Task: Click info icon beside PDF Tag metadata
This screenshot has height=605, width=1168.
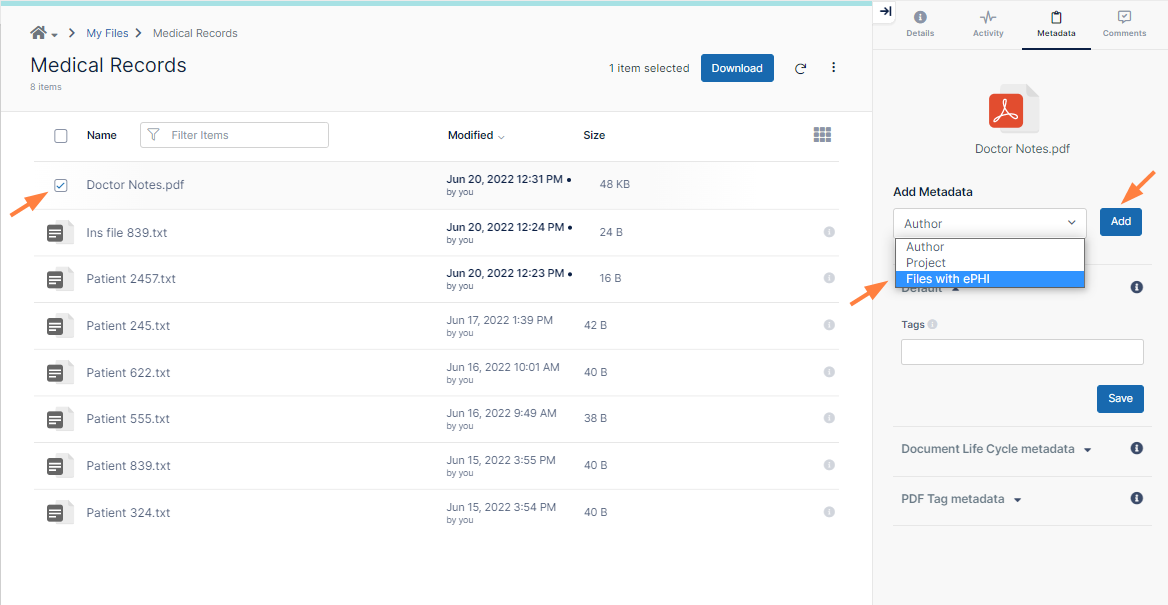Action: pyautogui.click(x=1136, y=498)
